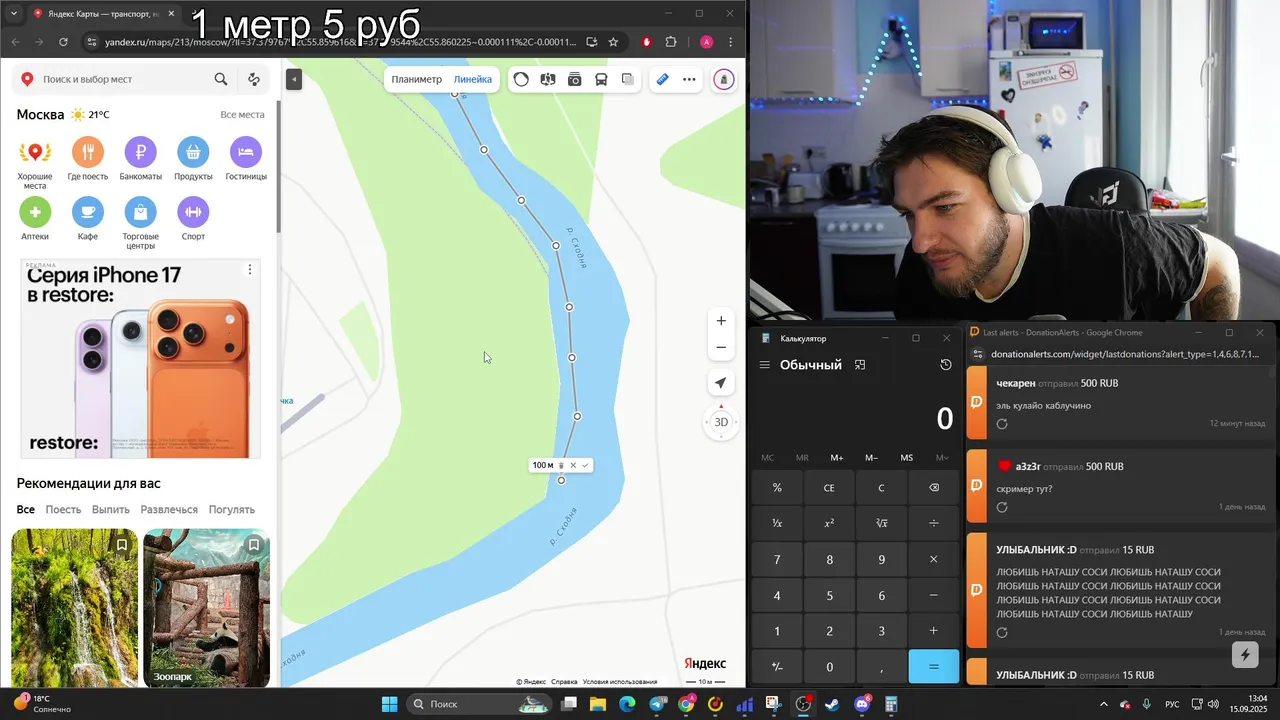Click the blue ruler tool icon

(662, 79)
